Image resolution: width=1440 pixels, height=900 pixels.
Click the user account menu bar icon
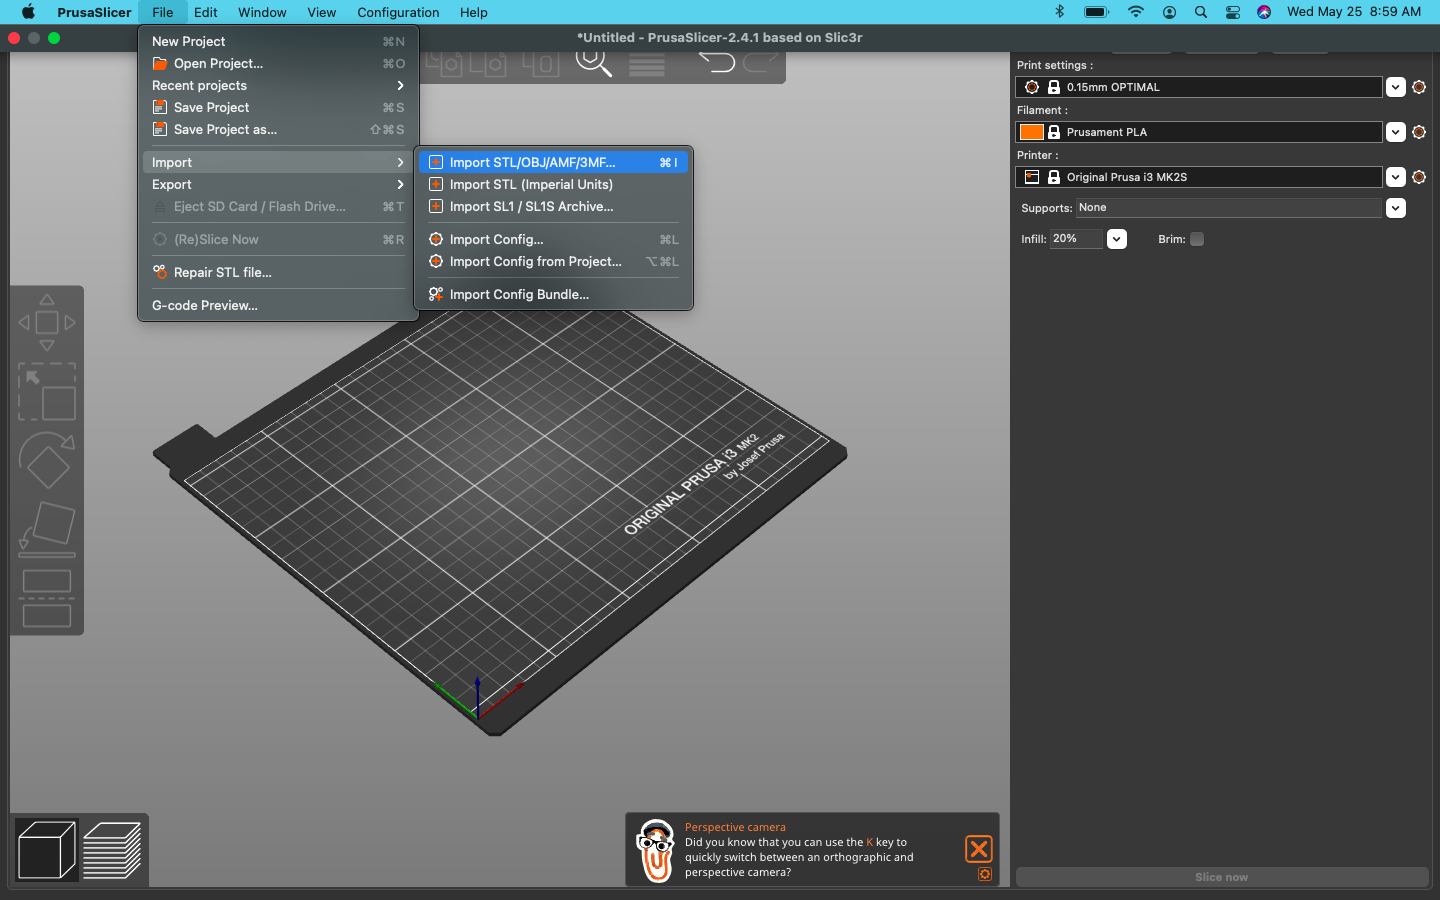click(x=1169, y=12)
